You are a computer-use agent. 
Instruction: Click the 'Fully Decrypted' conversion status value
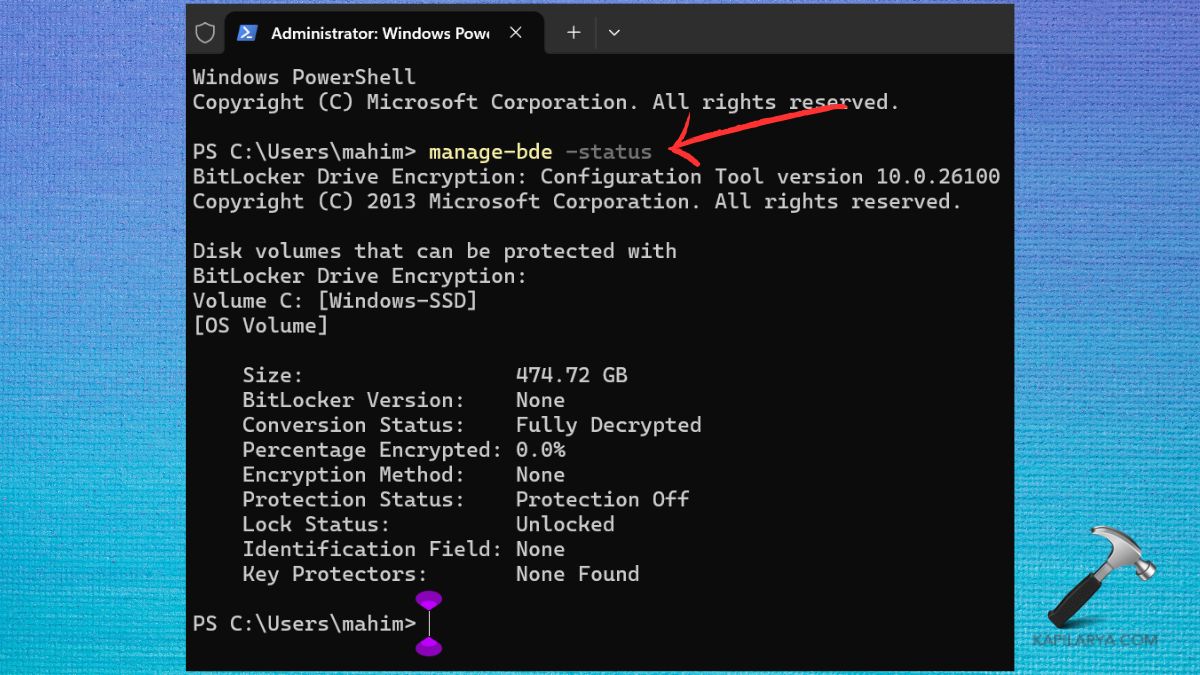pos(608,425)
